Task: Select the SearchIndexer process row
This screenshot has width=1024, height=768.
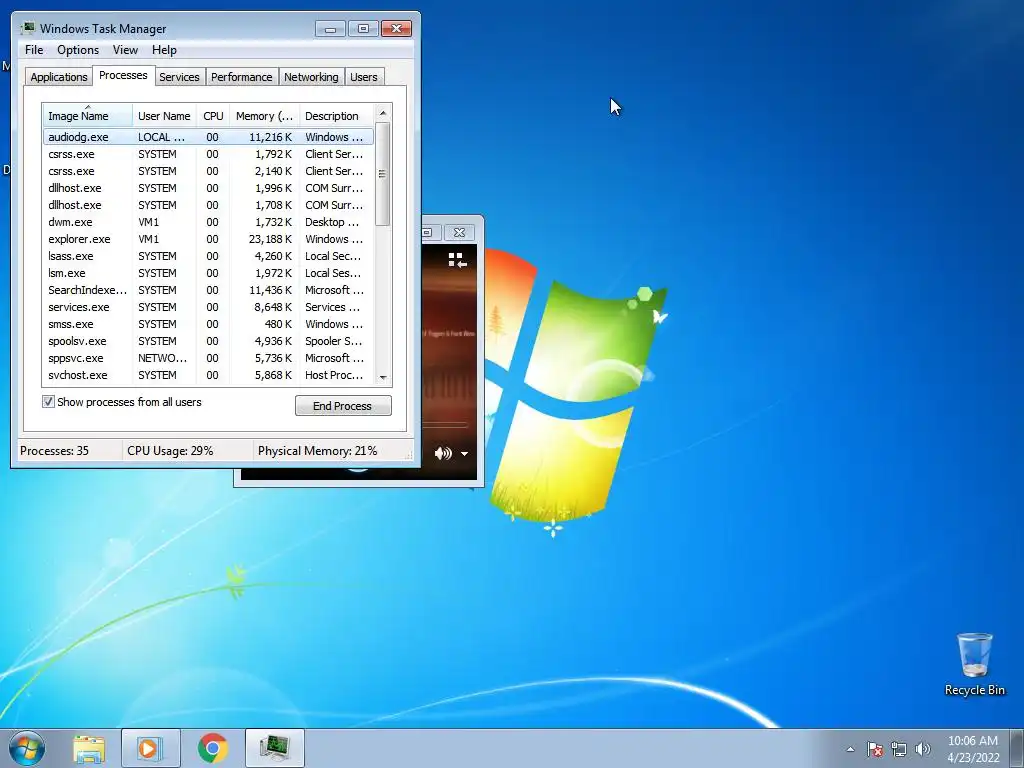Action: pos(208,290)
